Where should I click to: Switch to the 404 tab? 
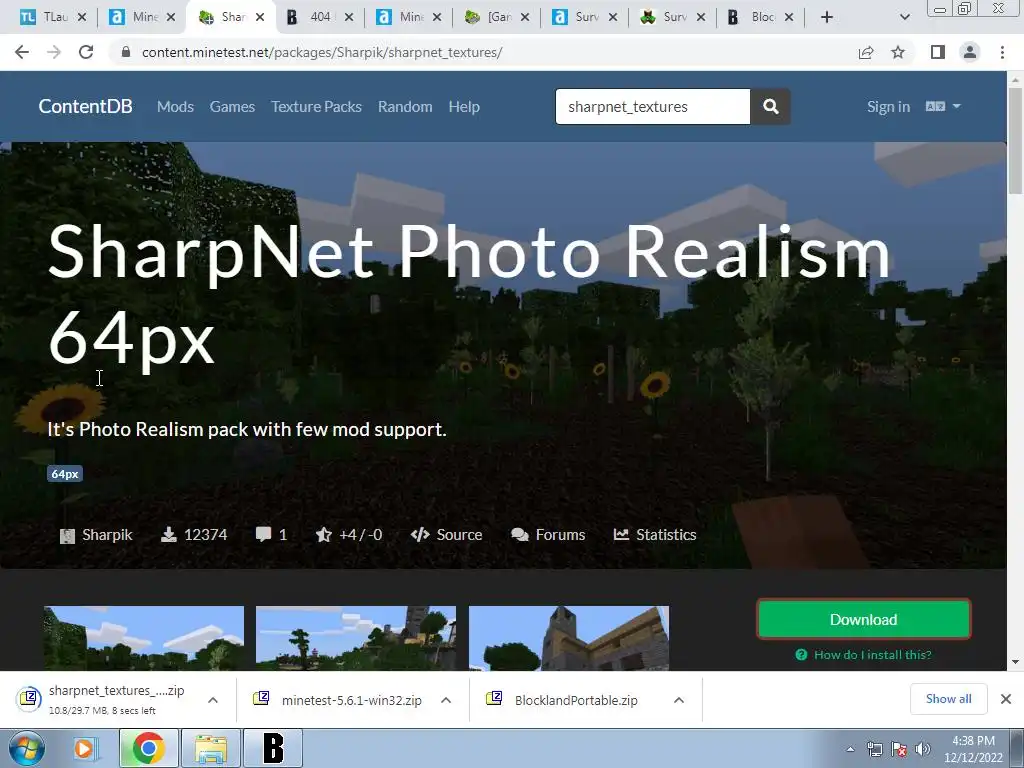pyautogui.click(x=317, y=17)
